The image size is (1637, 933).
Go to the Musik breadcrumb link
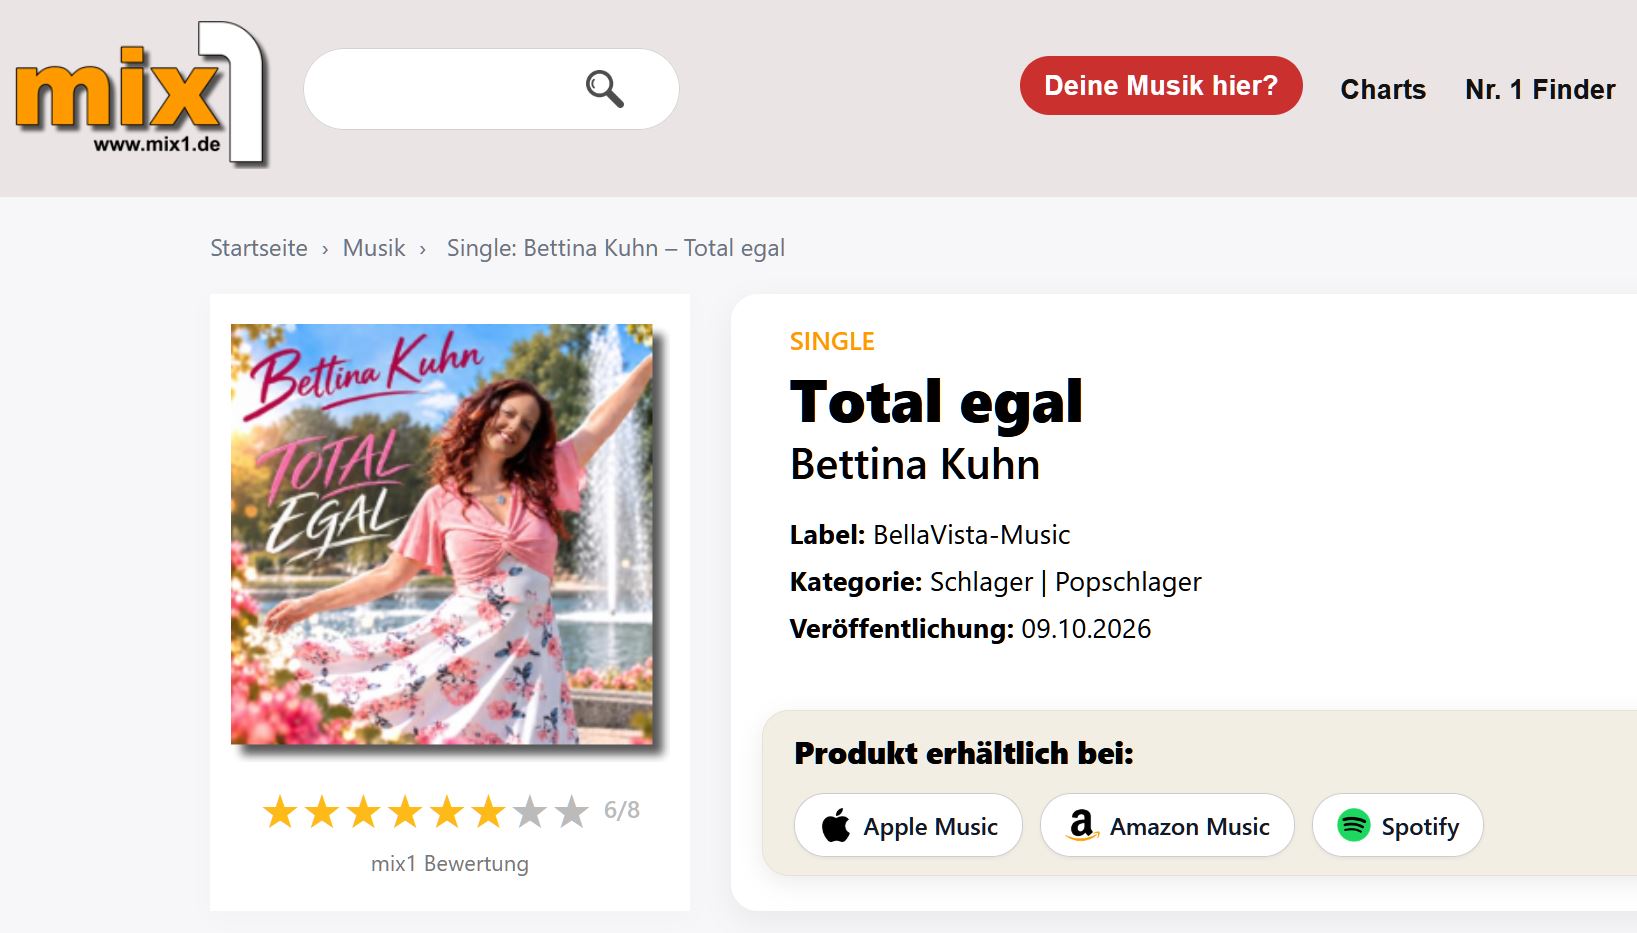(374, 248)
